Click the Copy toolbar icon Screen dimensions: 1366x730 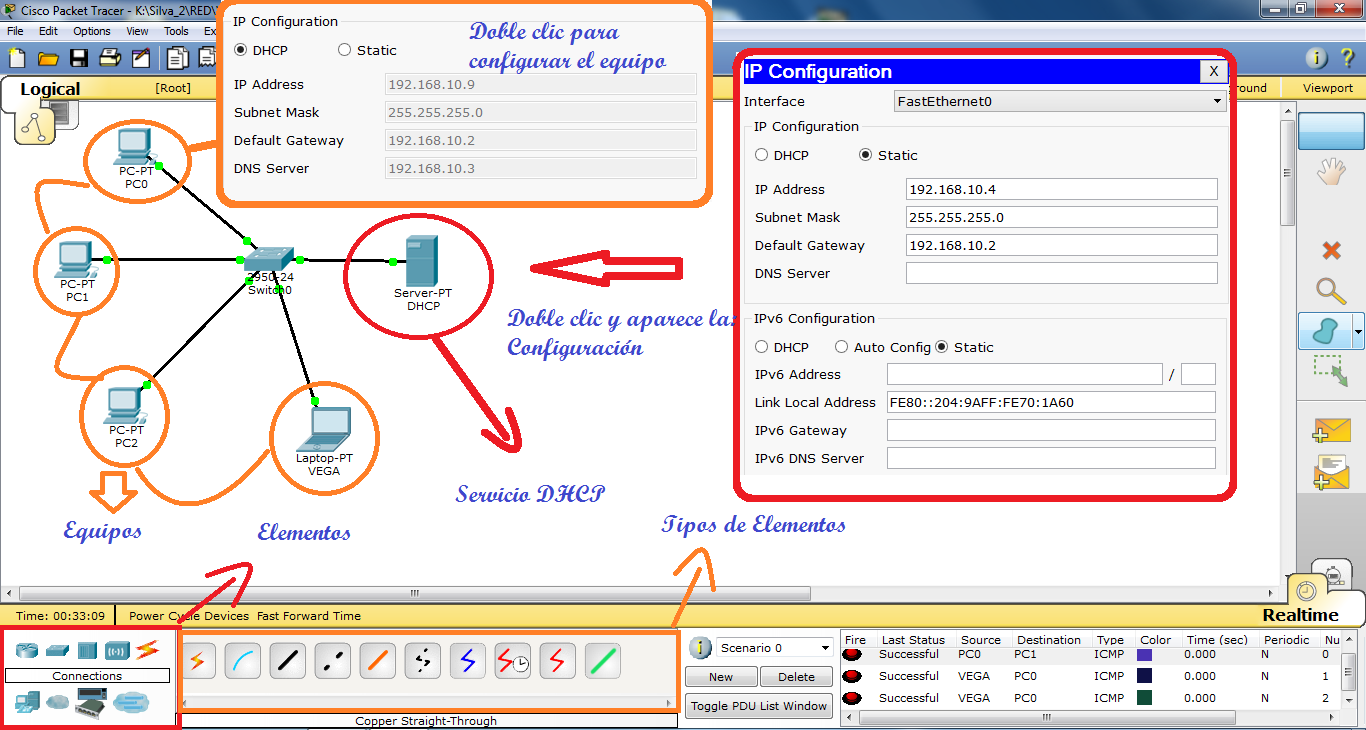(178, 58)
